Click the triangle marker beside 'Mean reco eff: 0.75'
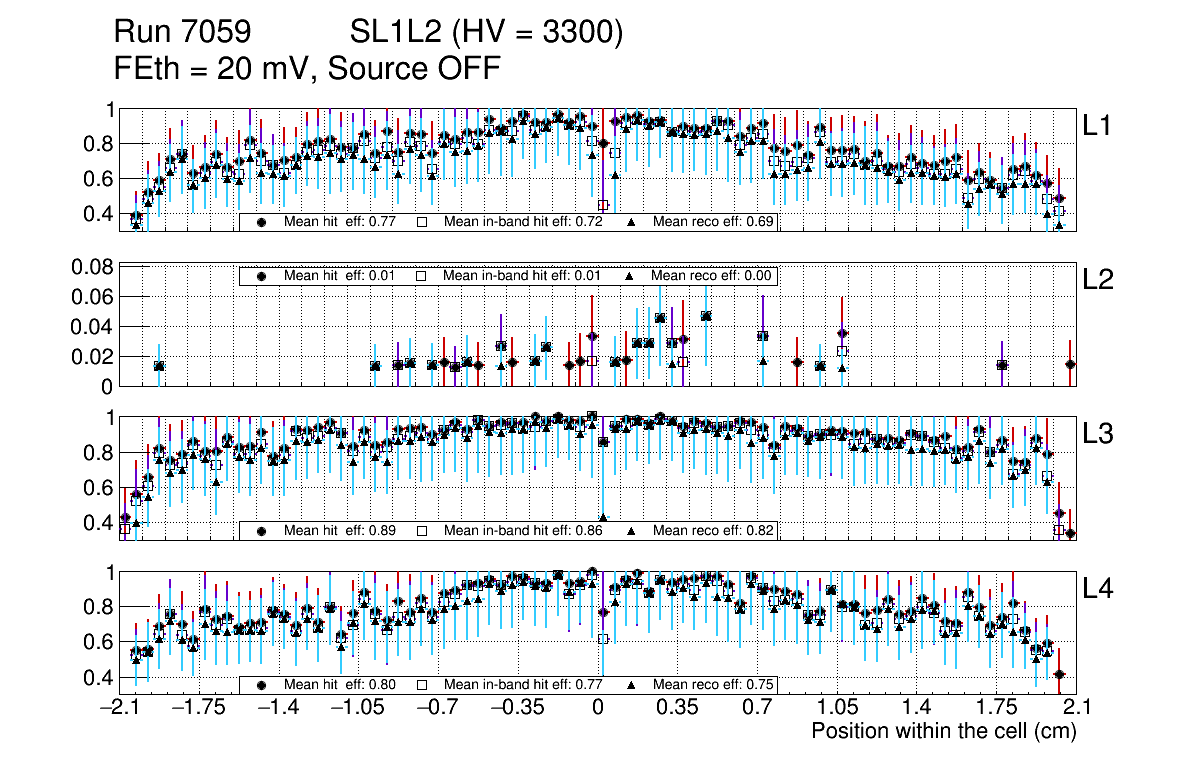Viewport: 1196px width, 772px height. tap(632, 685)
